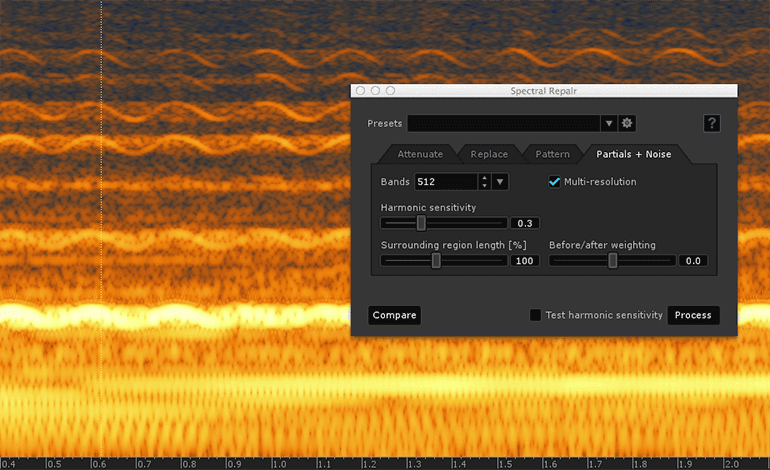Click the empty Presets selection field

(x=504, y=123)
